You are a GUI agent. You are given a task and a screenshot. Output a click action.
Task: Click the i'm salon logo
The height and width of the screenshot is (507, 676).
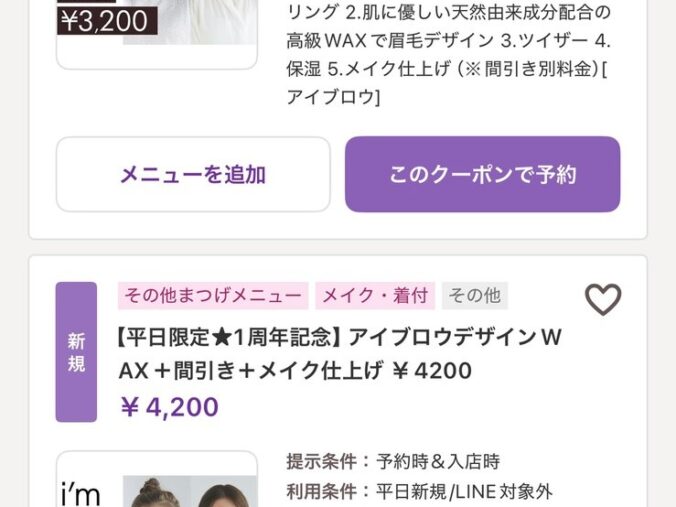click(x=81, y=494)
